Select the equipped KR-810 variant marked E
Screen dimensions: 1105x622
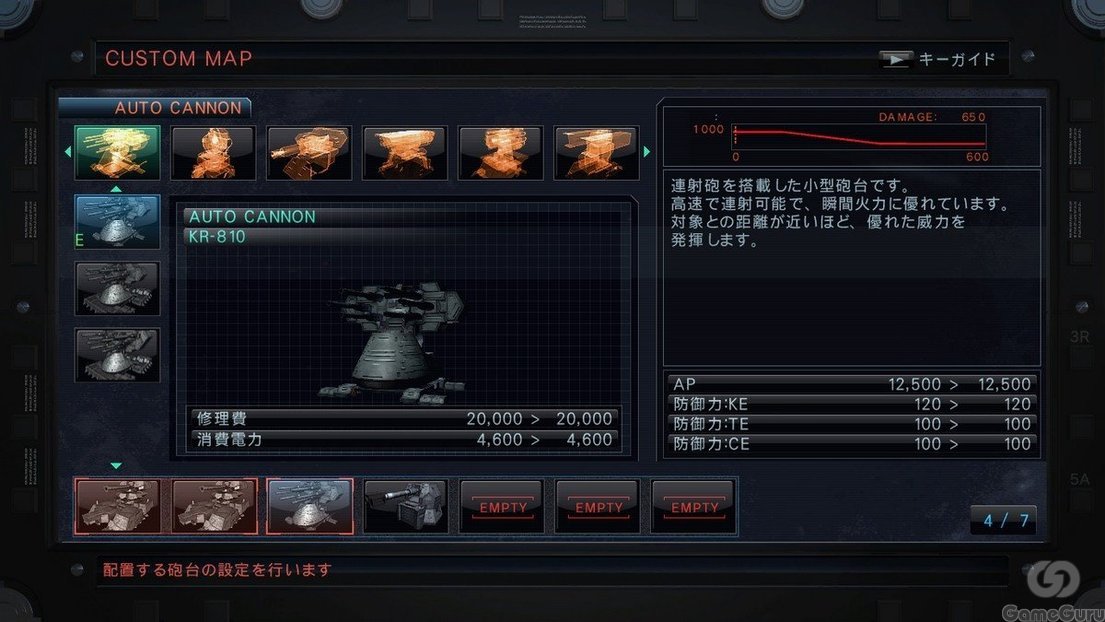[117, 221]
